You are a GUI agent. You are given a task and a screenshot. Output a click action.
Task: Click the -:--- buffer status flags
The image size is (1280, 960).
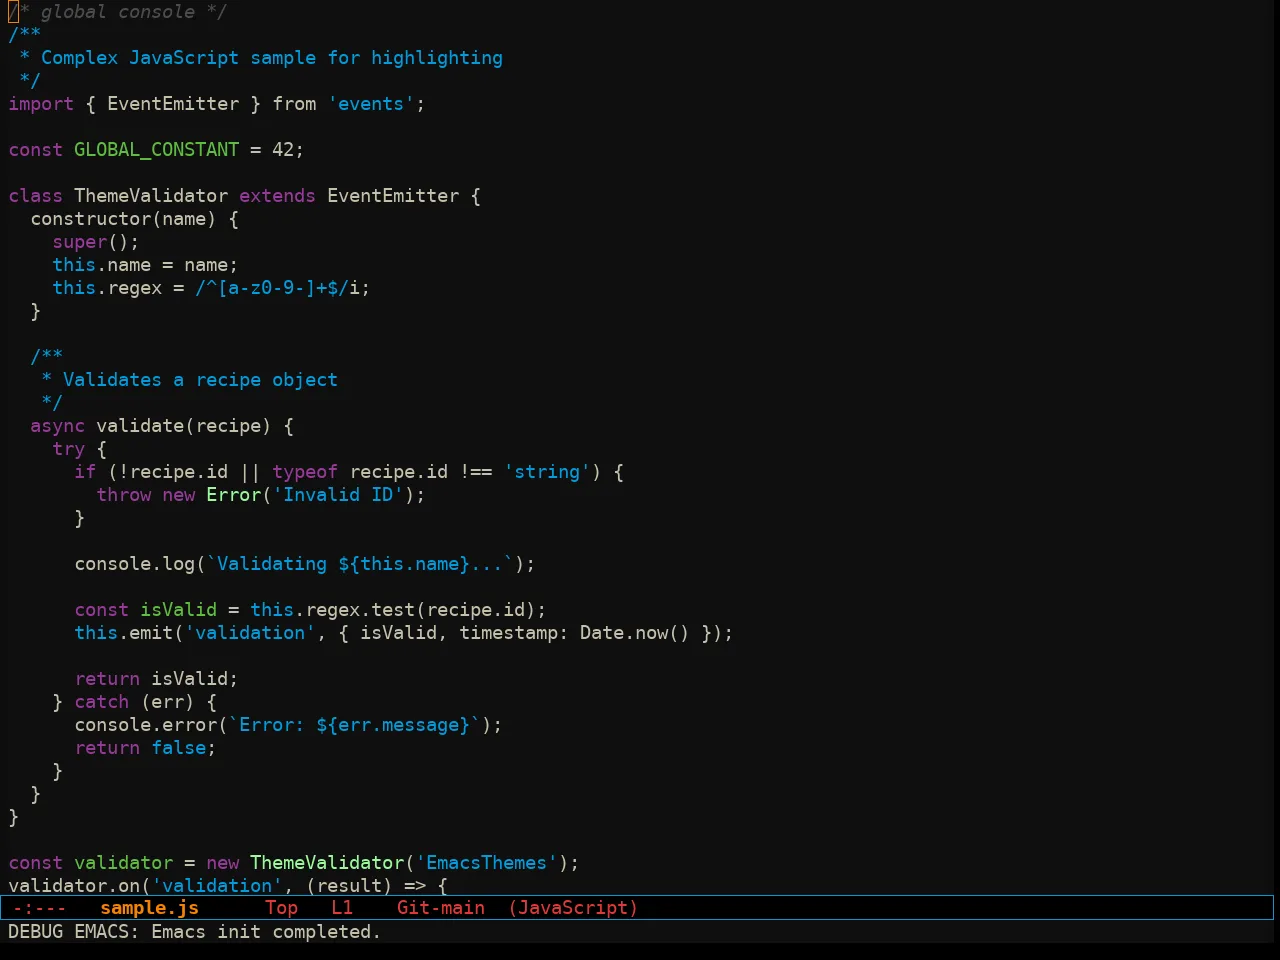[39, 908]
